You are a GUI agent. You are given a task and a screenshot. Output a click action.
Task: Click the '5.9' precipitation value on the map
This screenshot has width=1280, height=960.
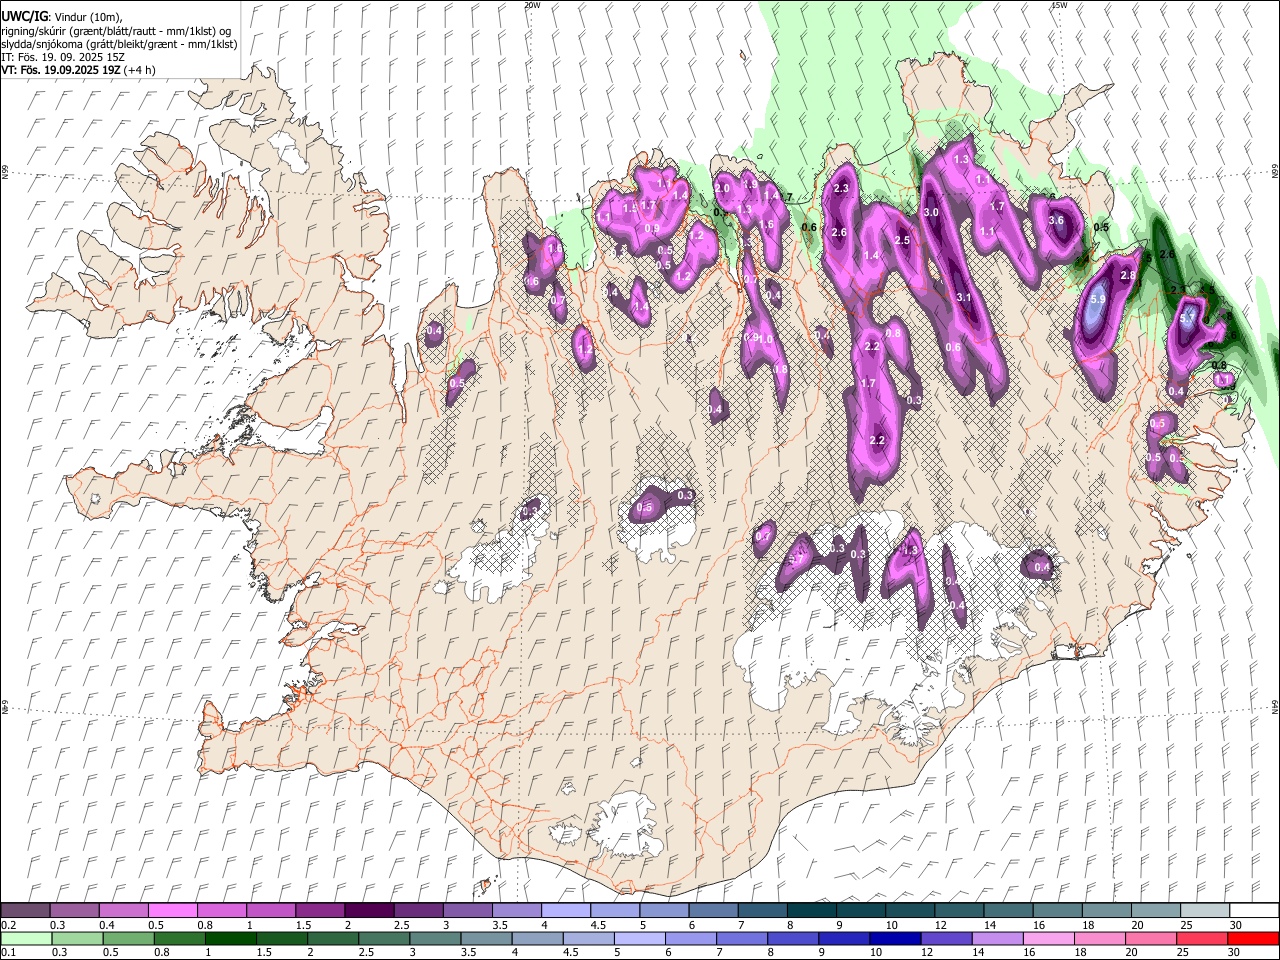click(x=1097, y=299)
